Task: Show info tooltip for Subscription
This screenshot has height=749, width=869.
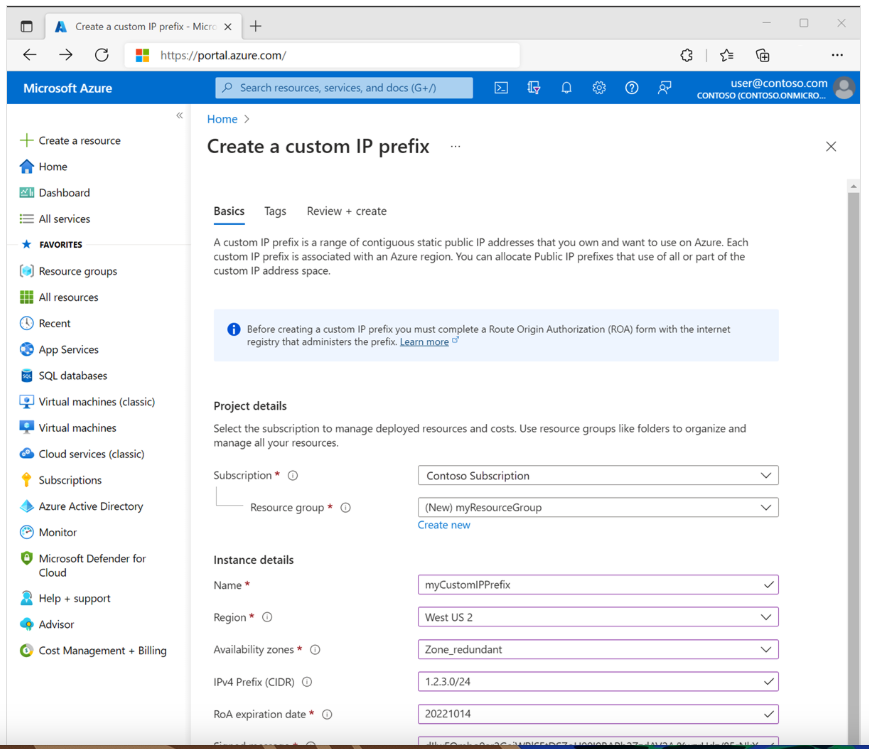Action: point(293,475)
